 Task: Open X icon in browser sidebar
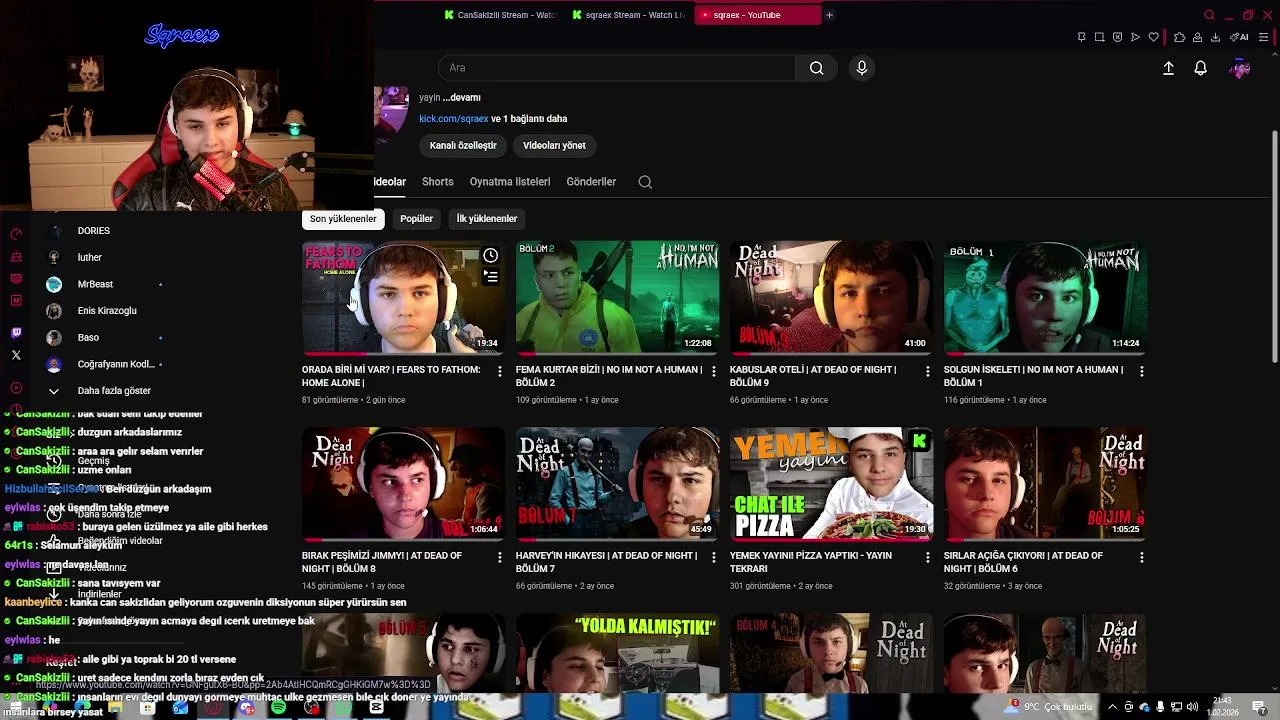pos(16,355)
